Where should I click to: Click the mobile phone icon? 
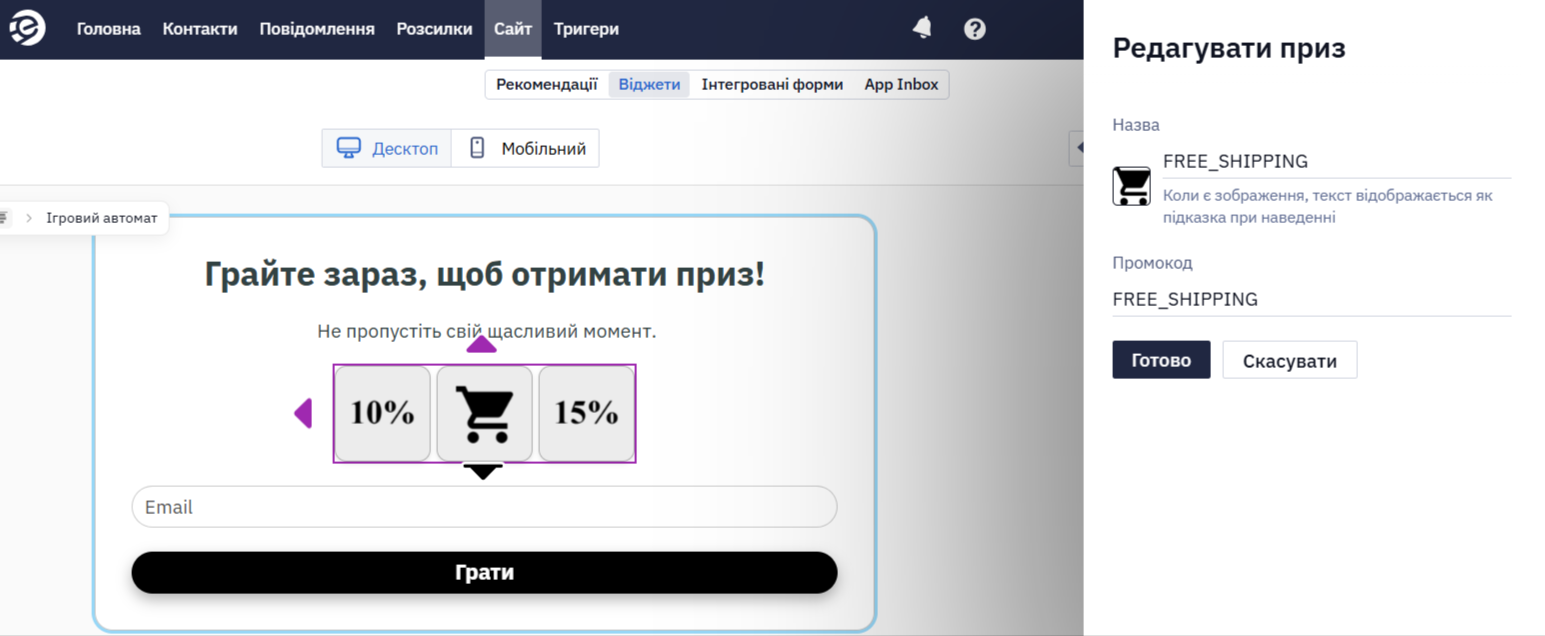point(477,148)
